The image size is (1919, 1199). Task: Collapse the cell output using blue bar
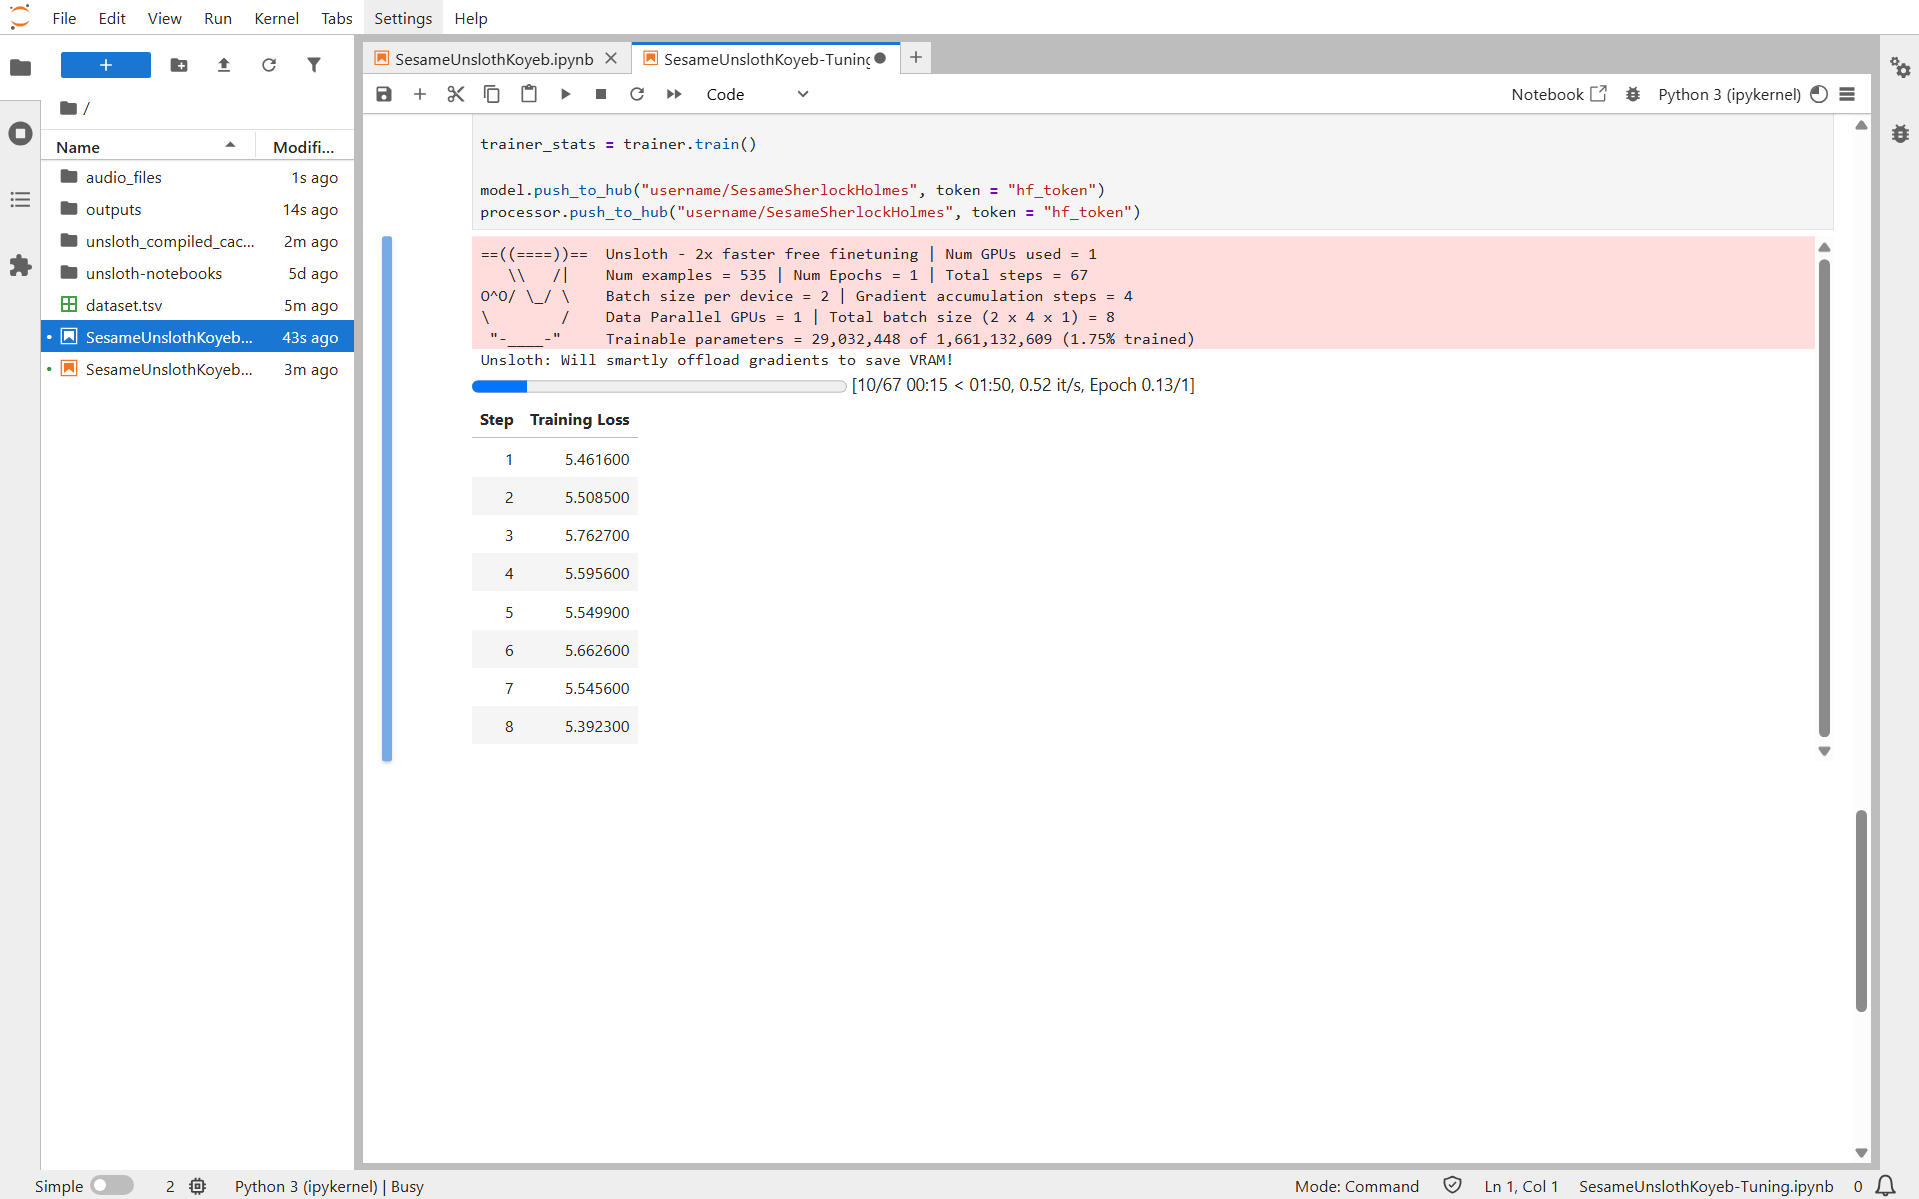pyautogui.click(x=387, y=498)
